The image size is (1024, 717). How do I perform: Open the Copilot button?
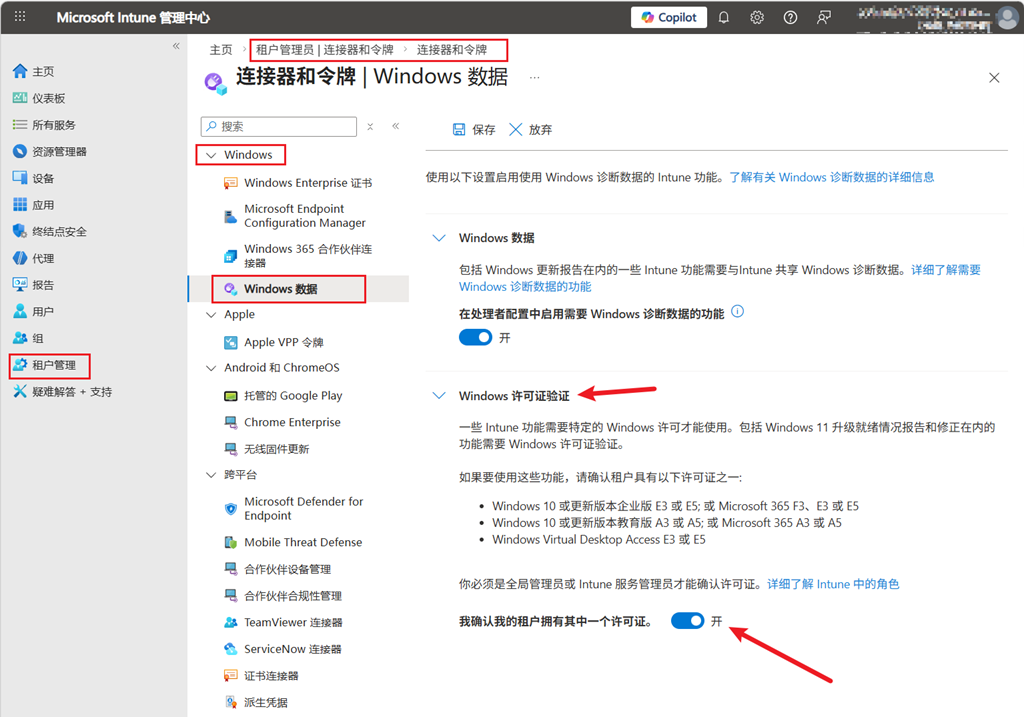669,18
